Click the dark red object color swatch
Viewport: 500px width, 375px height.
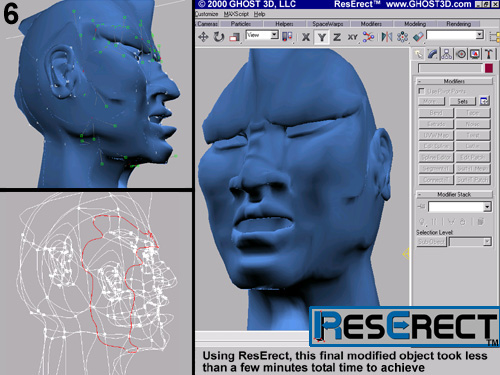pos(489,68)
